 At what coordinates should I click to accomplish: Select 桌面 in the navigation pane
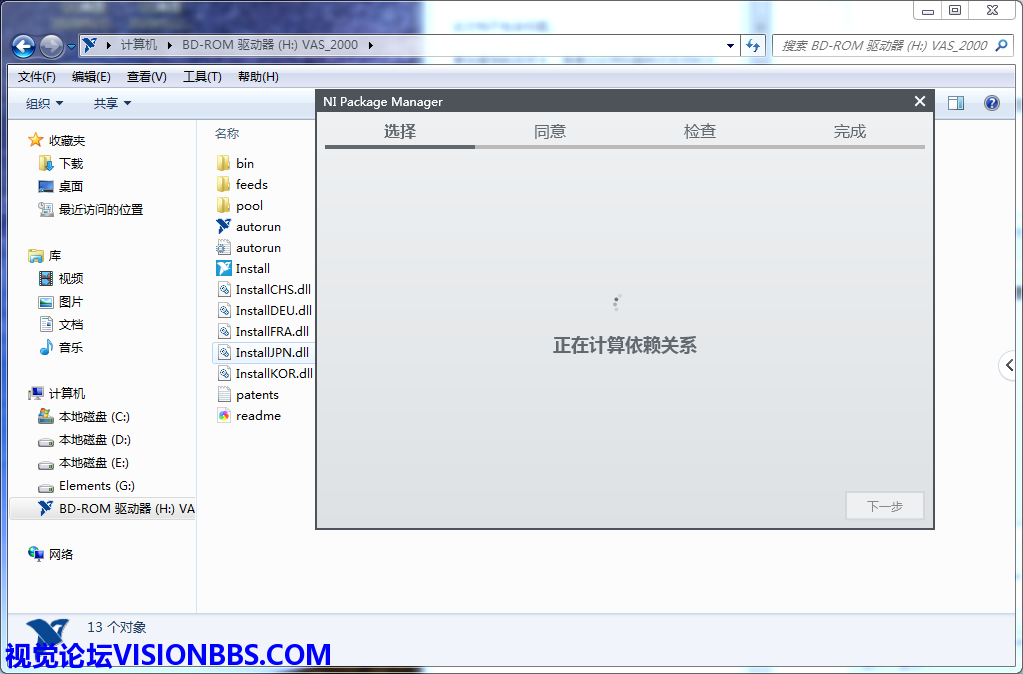71,186
